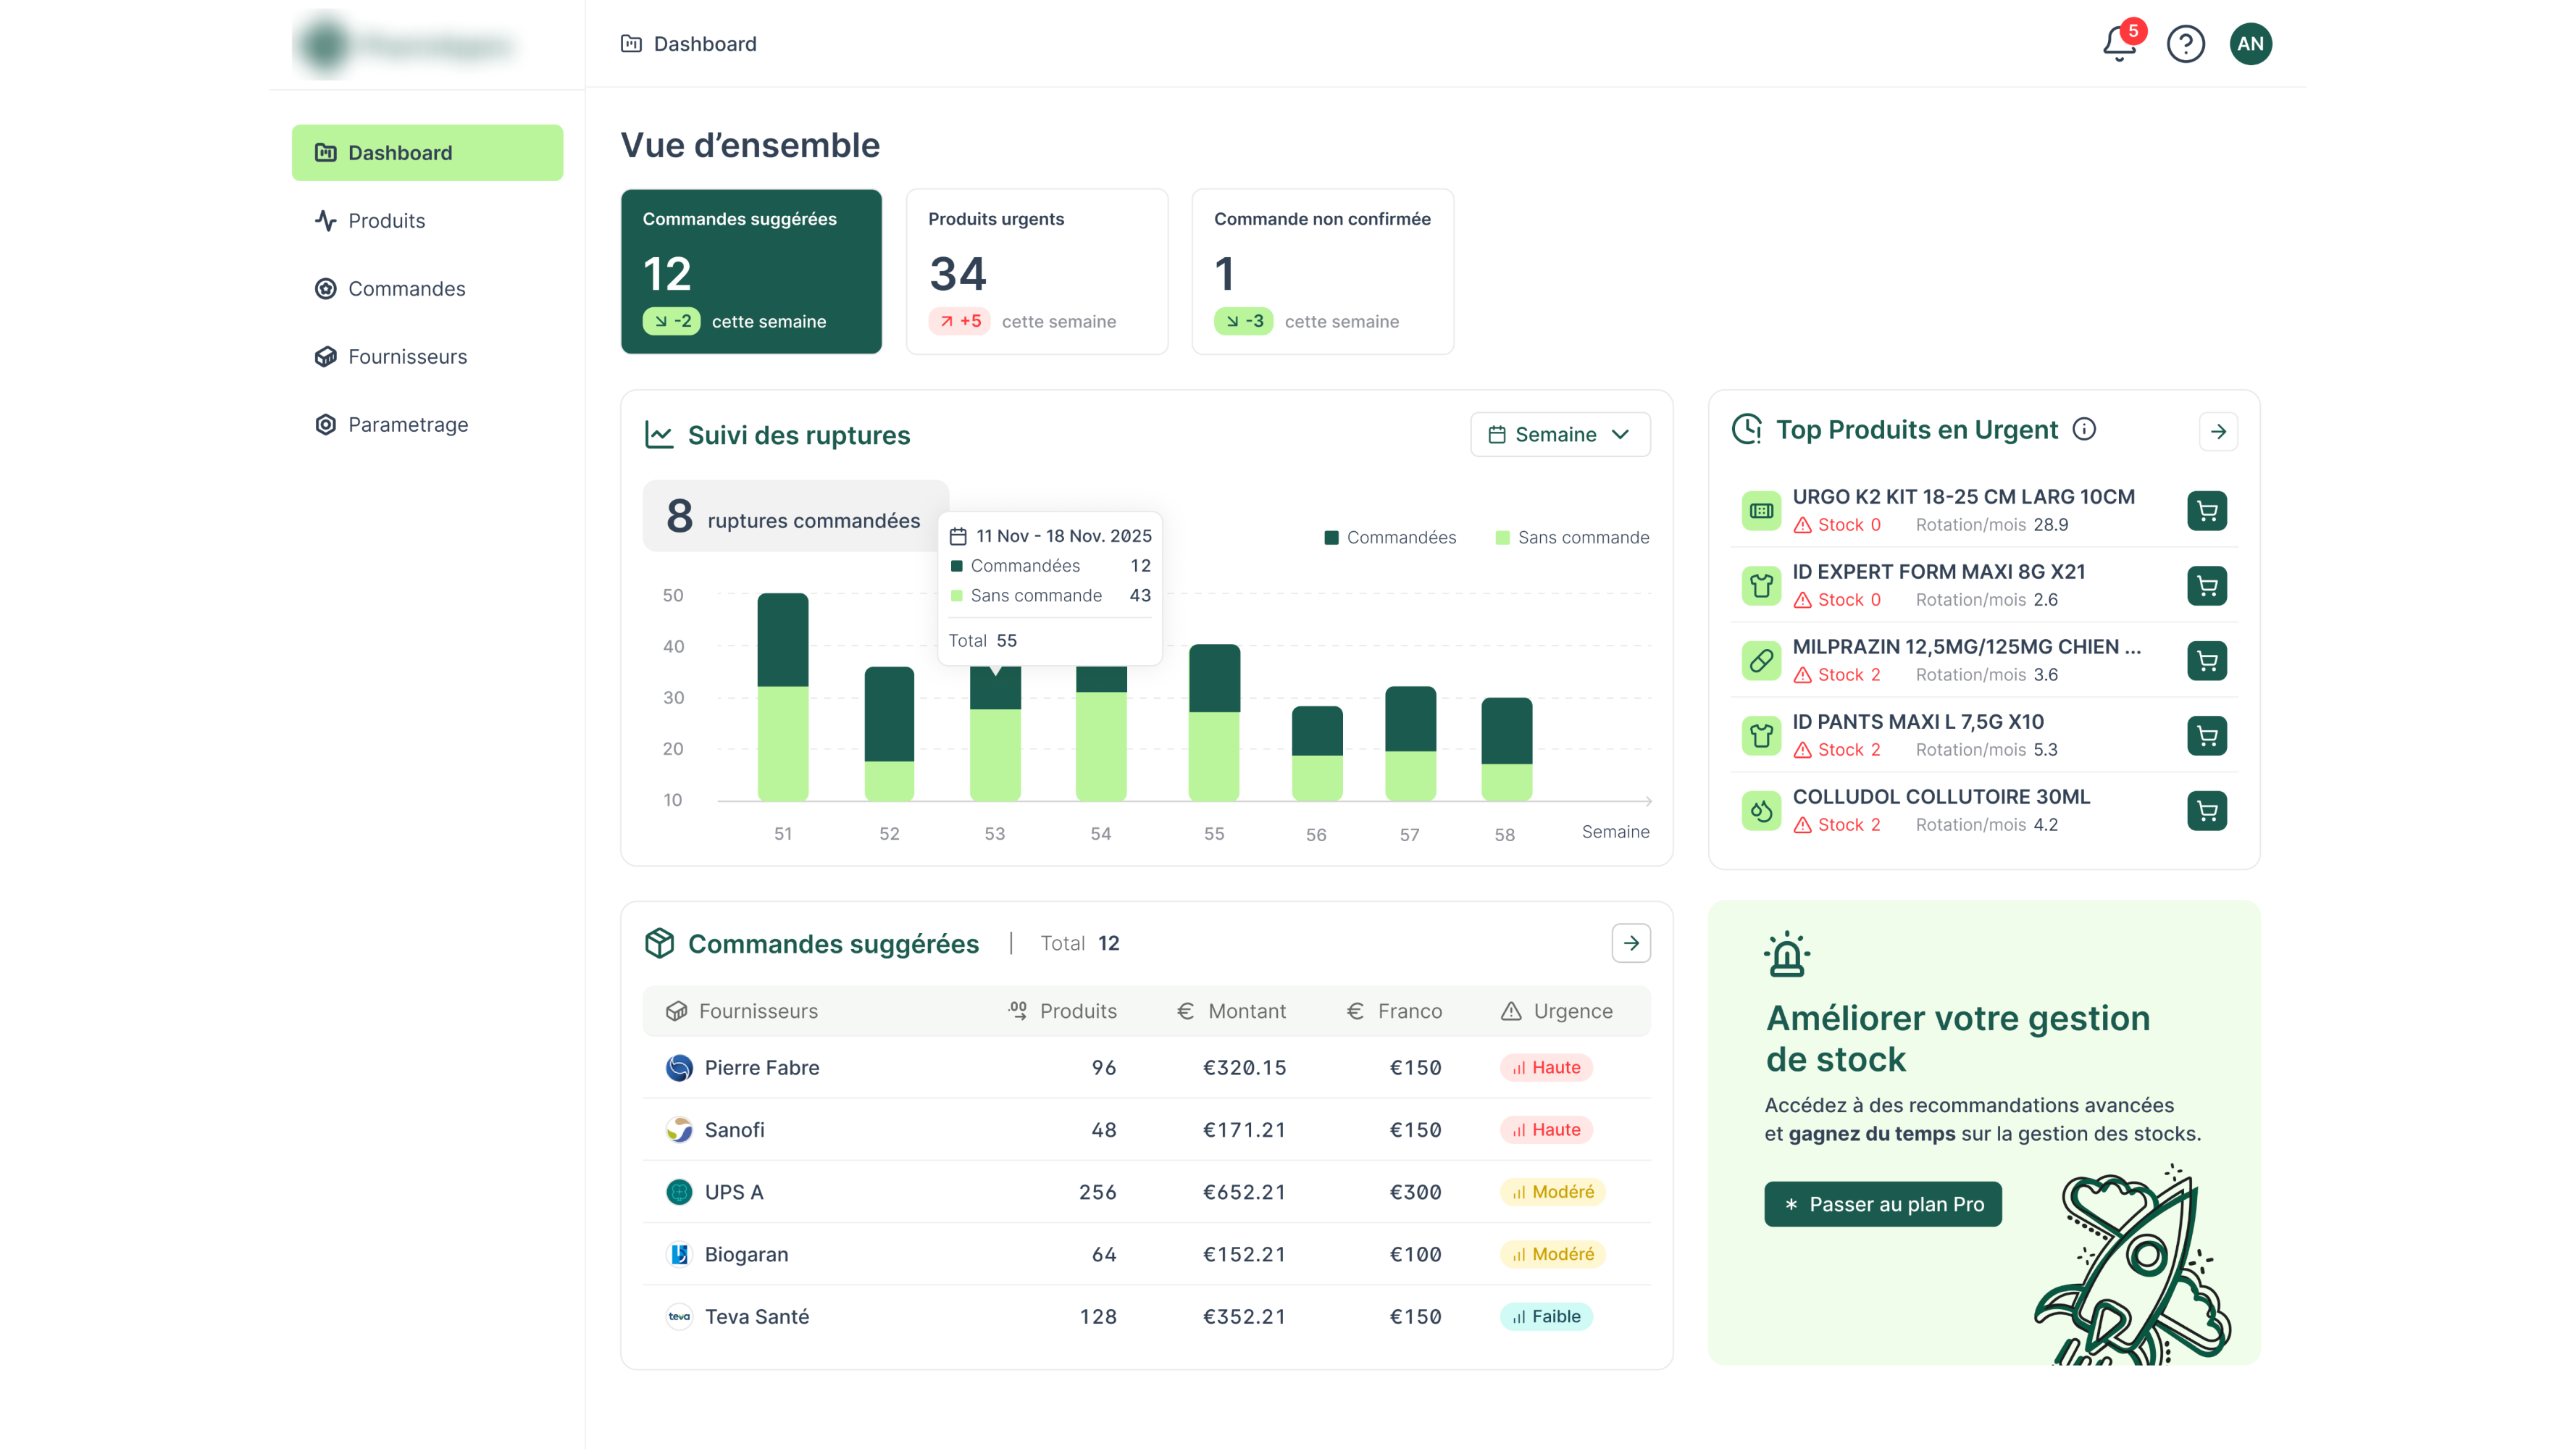2576x1449 pixels.
Task: Open the Semaine period dropdown
Action: click(x=1560, y=434)
